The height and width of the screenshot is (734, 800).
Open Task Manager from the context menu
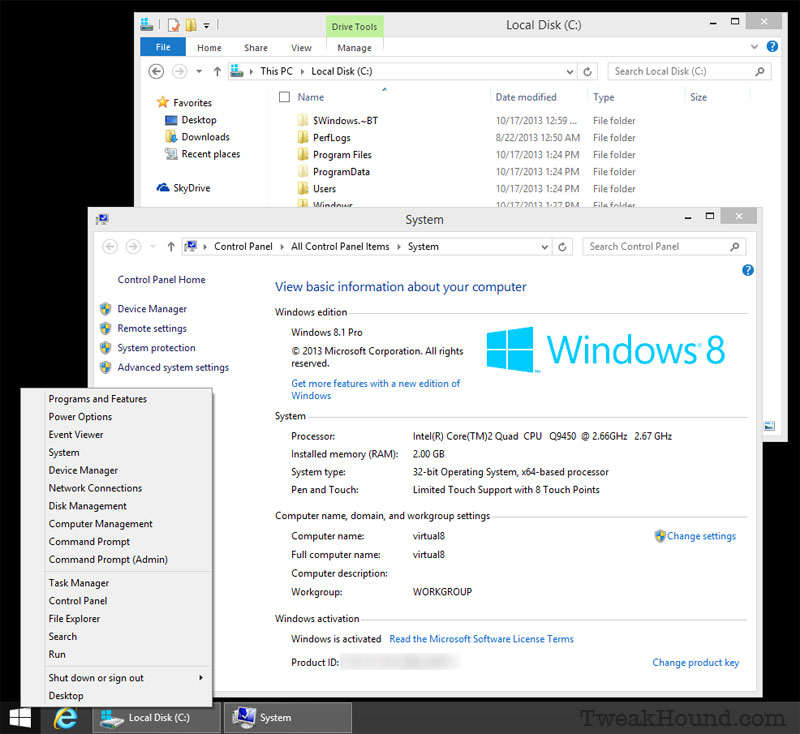[79, 582]
